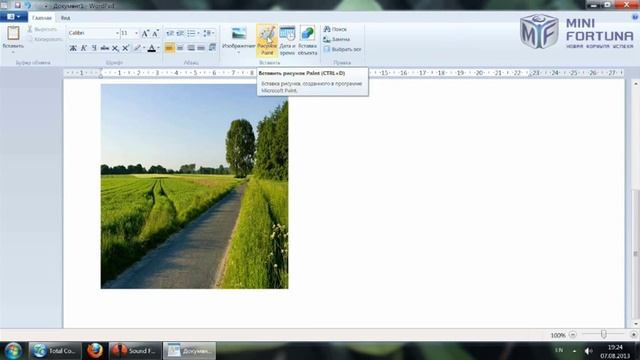Image resolution: width=640 pixels, height=360 pixels.
Task: Click the zoom slider handle
Action: 603,335
